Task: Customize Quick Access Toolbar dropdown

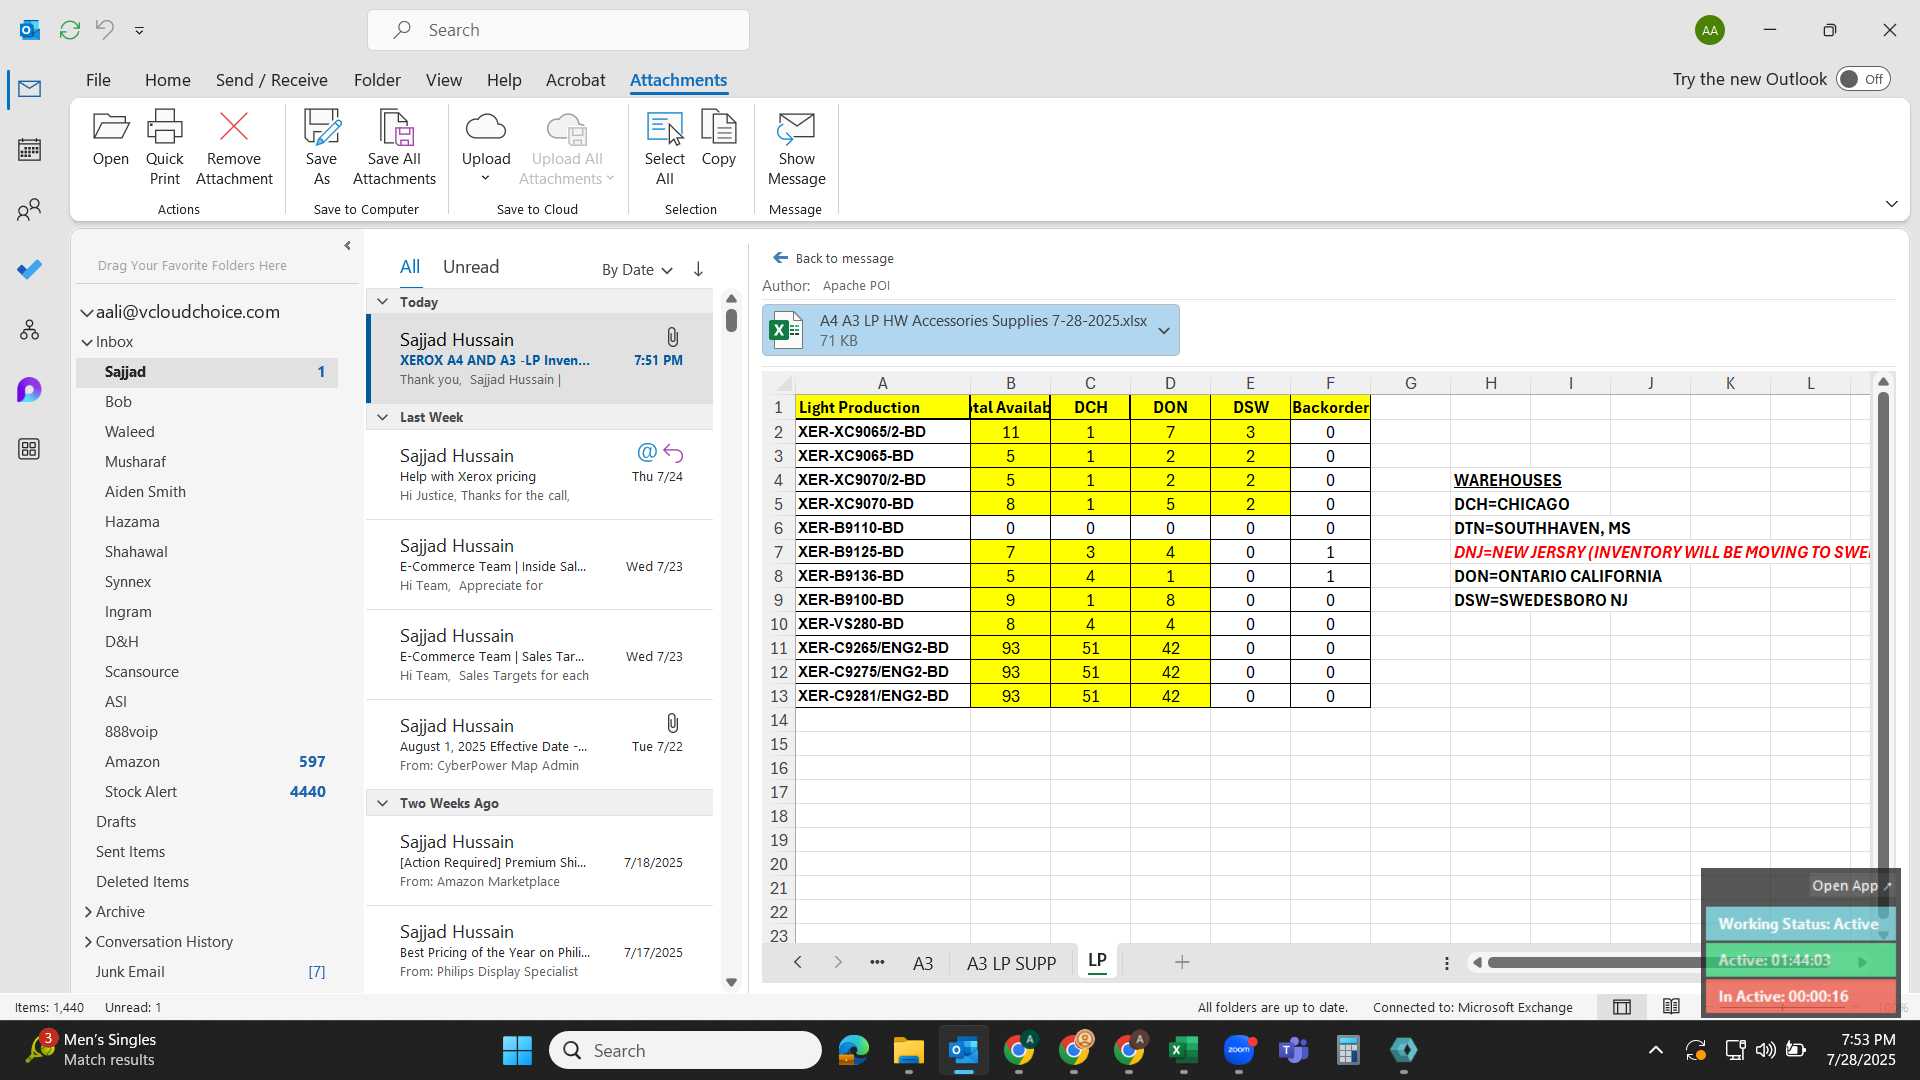Action: coord(139,31)
